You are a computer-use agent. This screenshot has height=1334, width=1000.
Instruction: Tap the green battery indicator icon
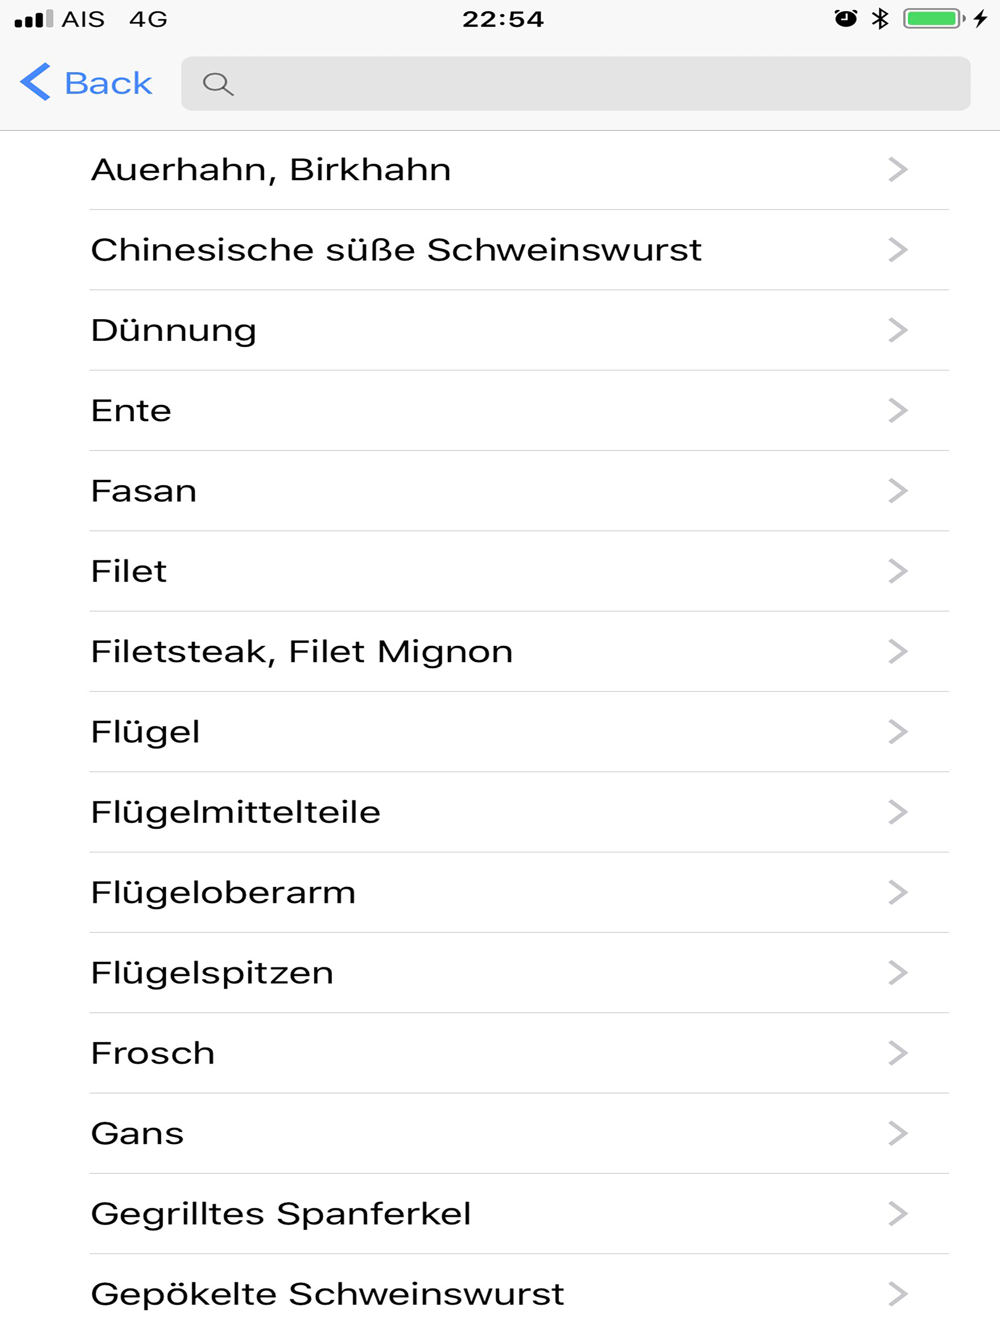click(934, 18)
